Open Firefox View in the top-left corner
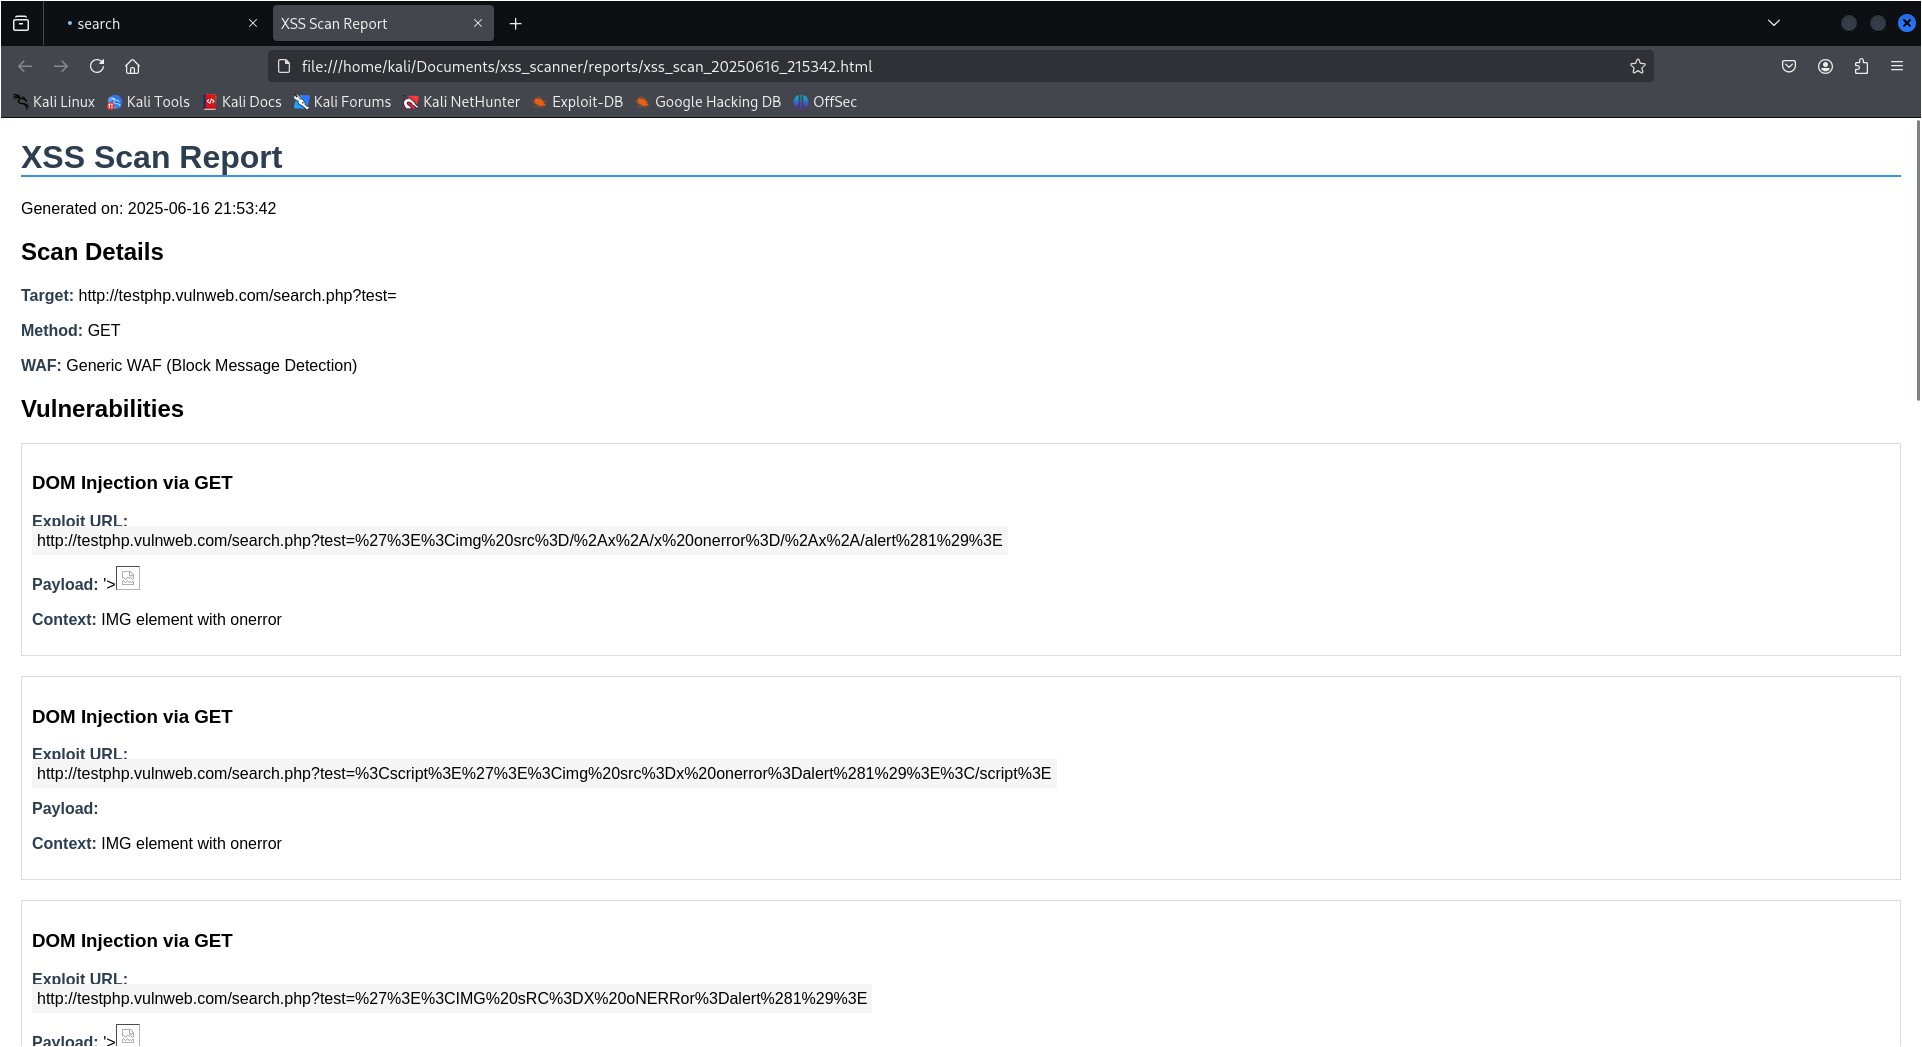1922x1047 pixels. pyautogui.click(x=20, y=22)
